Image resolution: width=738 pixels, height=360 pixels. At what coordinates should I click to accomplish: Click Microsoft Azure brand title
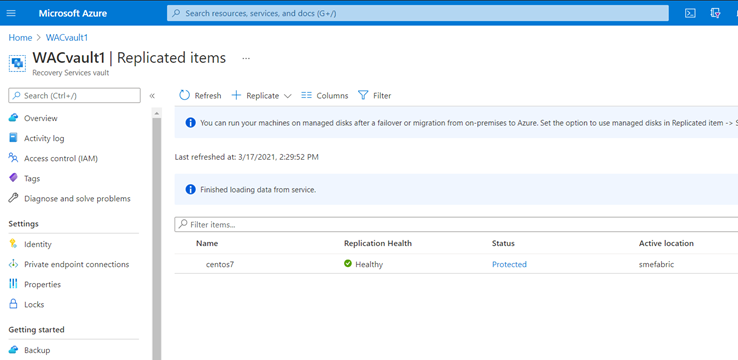pos(72,13)
